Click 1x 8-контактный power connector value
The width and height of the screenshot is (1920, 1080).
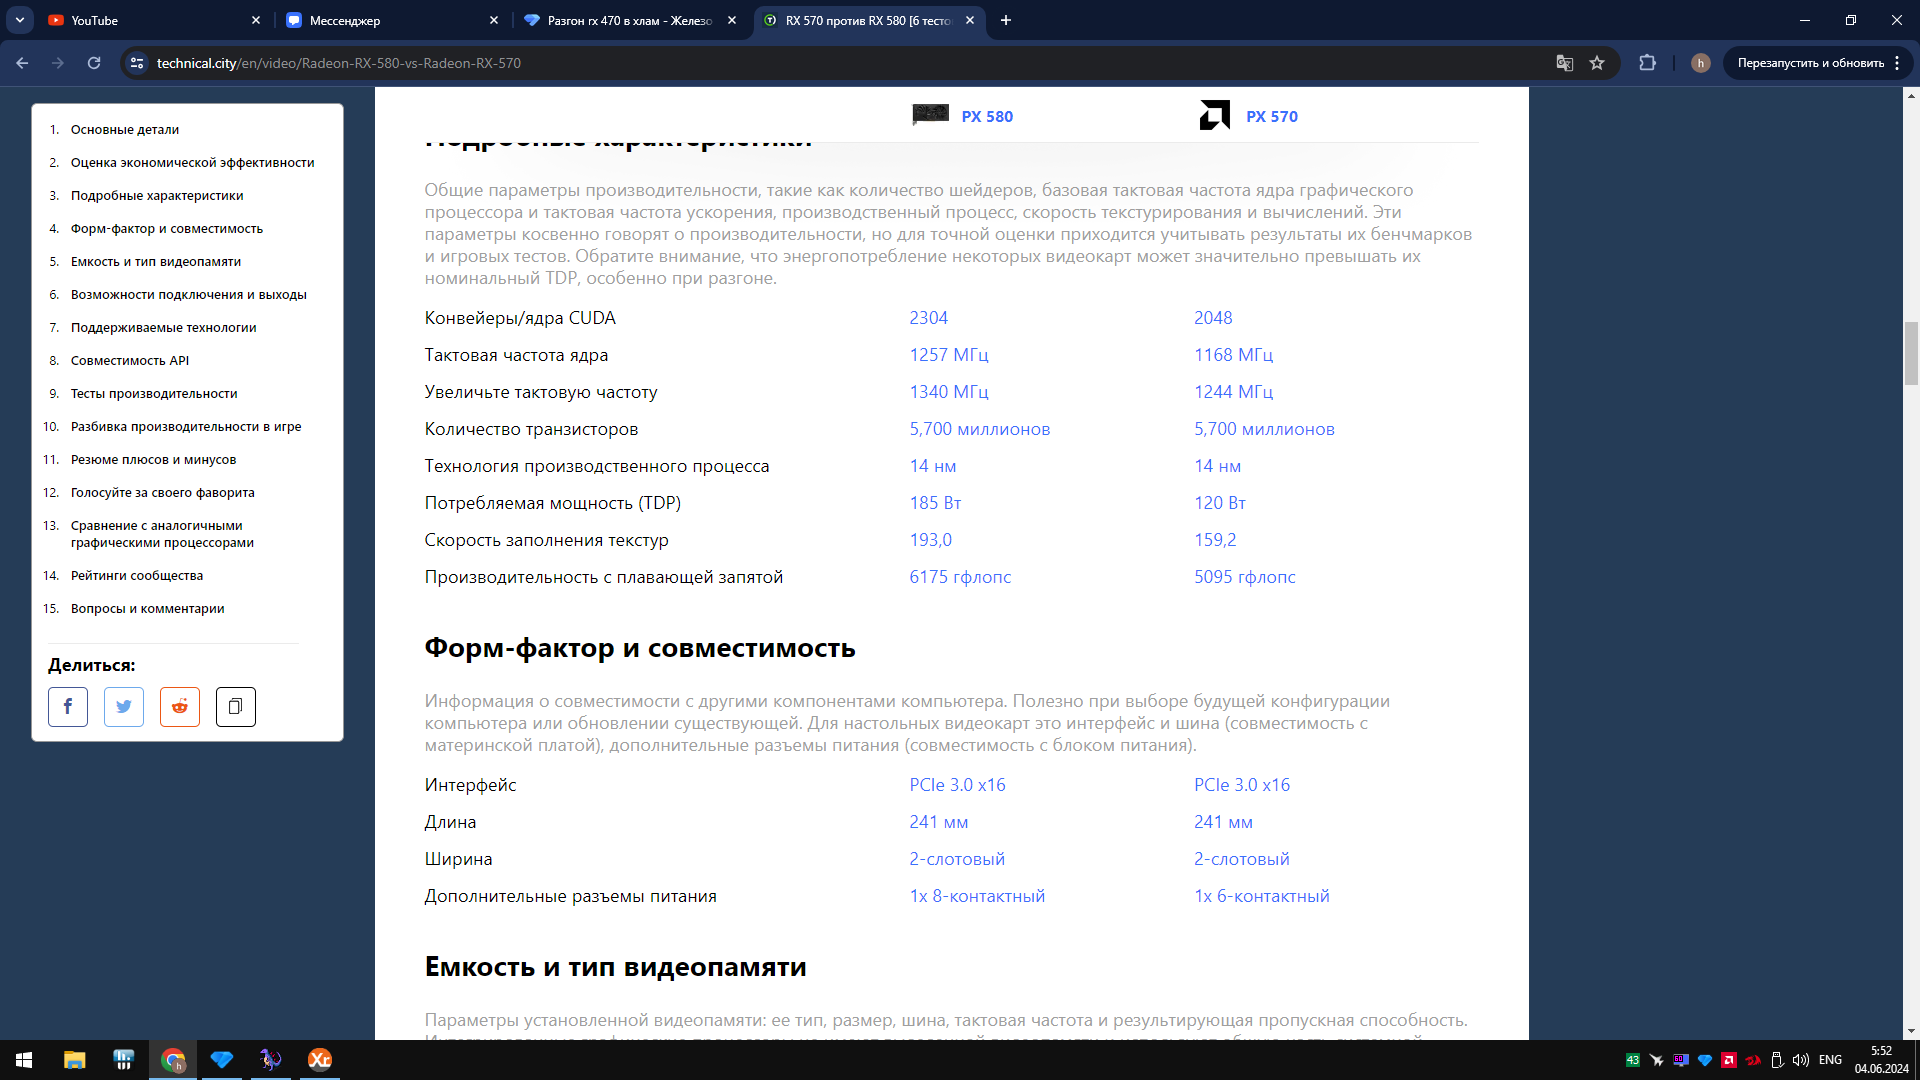click(x=977, y=896)
